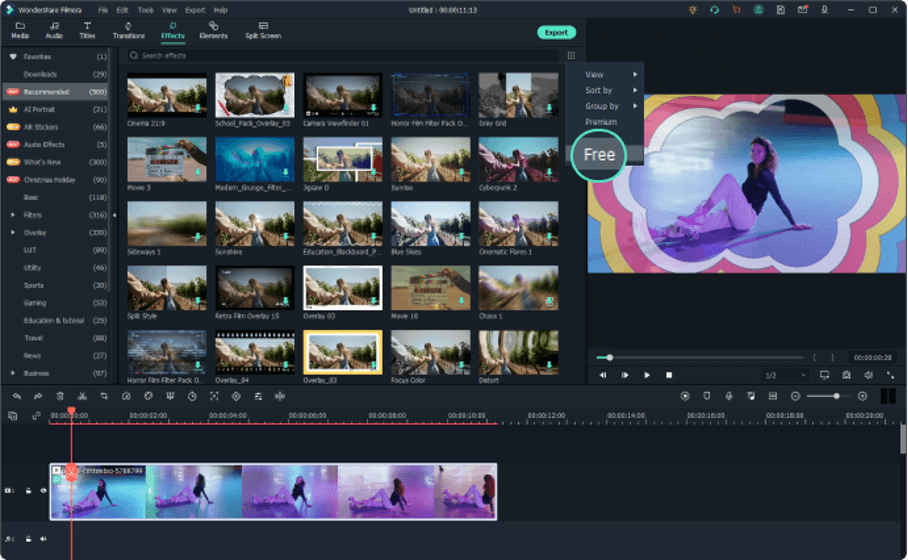The height and width of the screenshot is (560, 908).
Task: Open the Edit adjustment sliders icon
Action: pyautogui.click(x=258, y=396)
